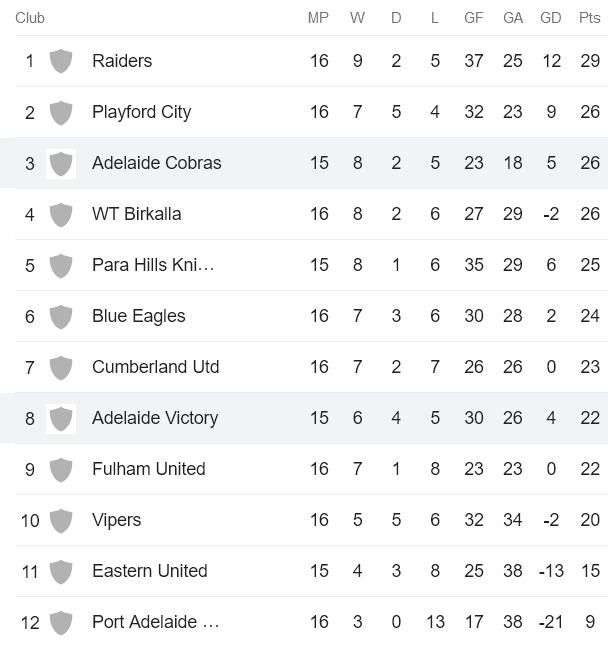Screen dimensions: 608x652
Task: Open the truncated Para Hills Kni… team
Action: [153, 265]
